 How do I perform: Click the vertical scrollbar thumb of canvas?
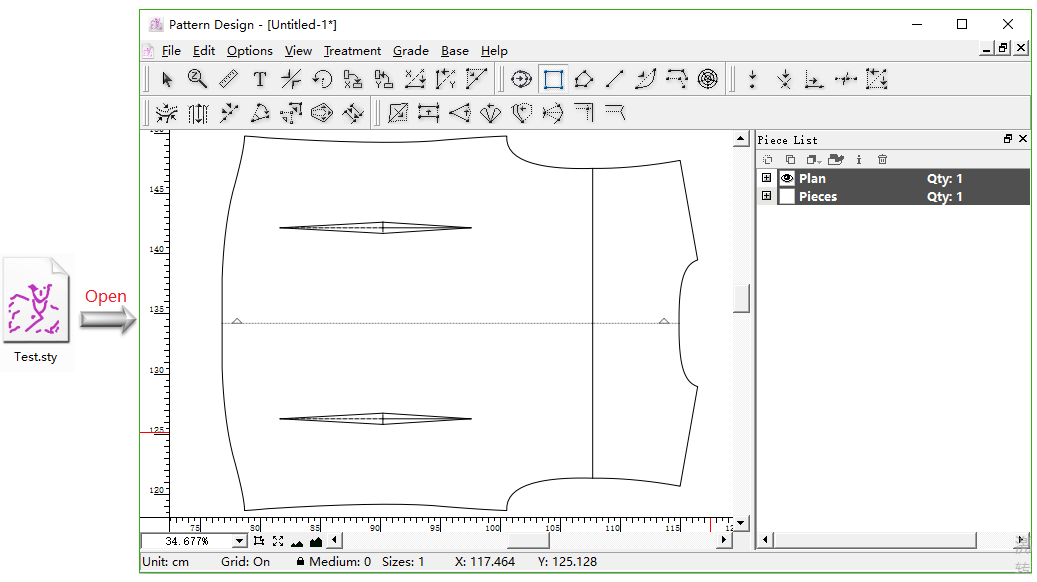tap(741, 298)
